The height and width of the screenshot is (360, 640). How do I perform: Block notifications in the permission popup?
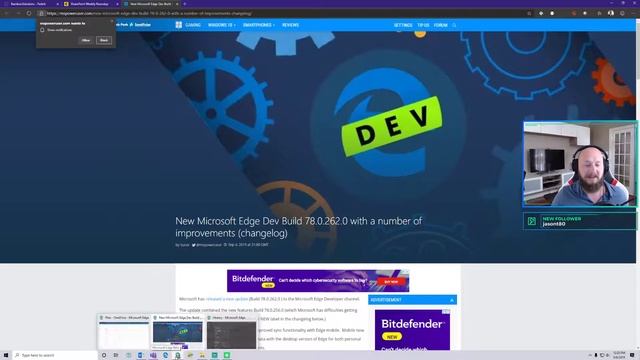tap(104, 40)
